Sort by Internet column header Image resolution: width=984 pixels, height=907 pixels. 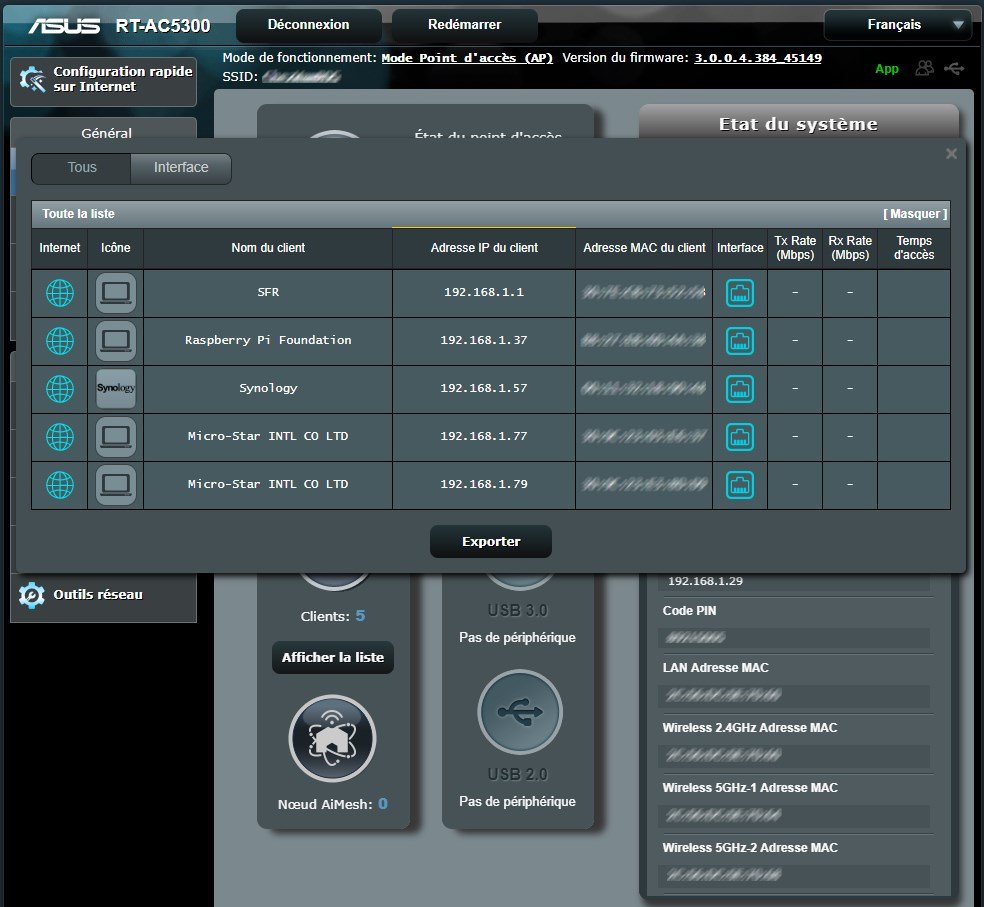point(60,248)
